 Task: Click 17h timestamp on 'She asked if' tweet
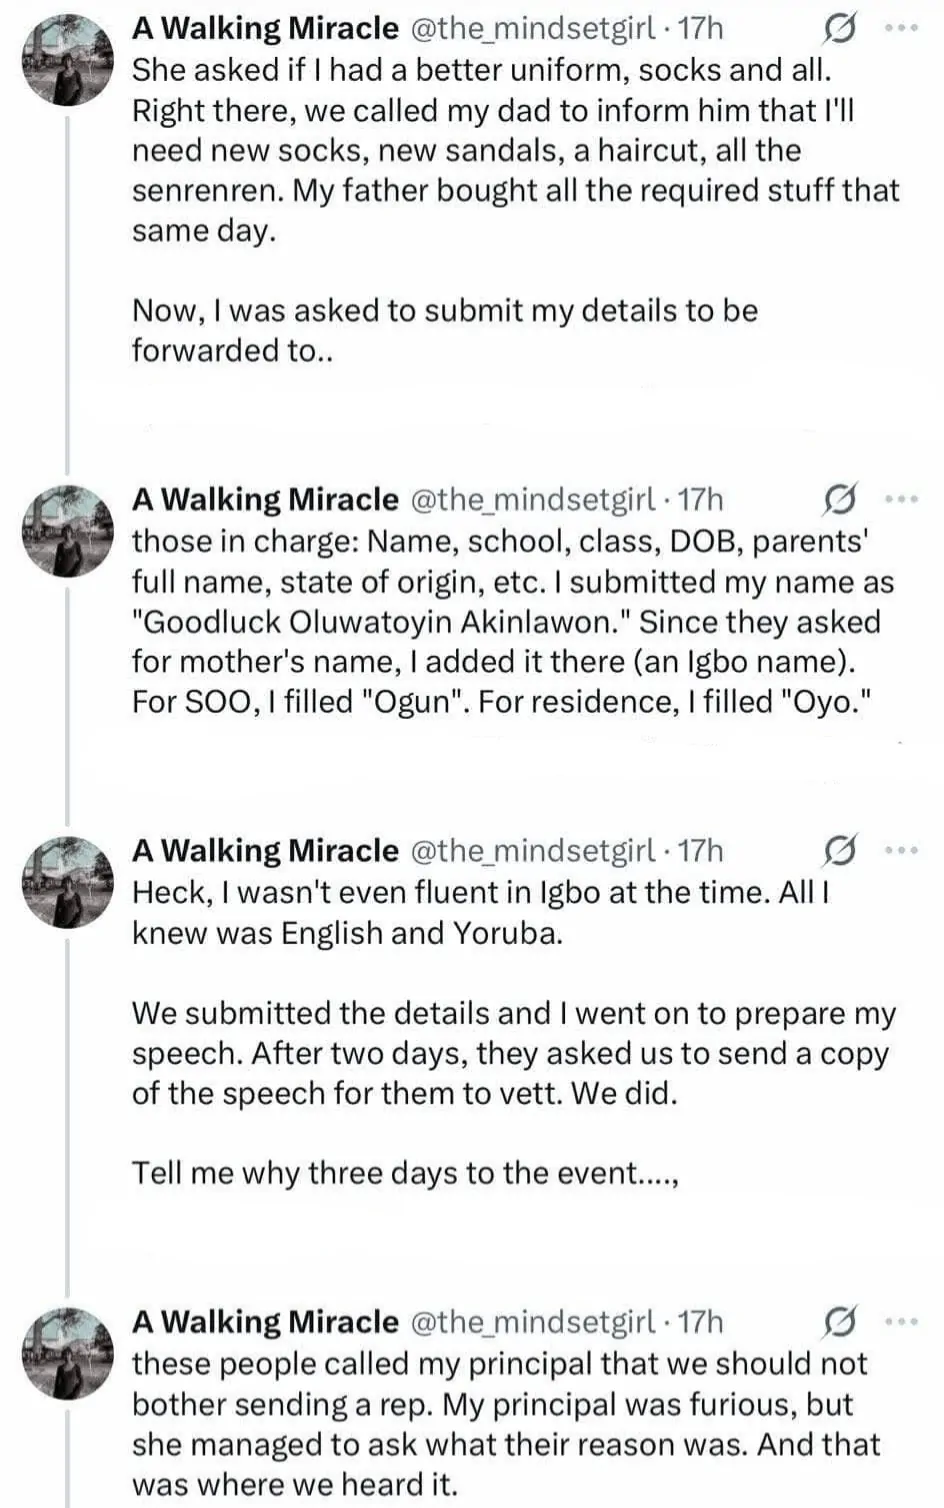[x=699, y=29]
